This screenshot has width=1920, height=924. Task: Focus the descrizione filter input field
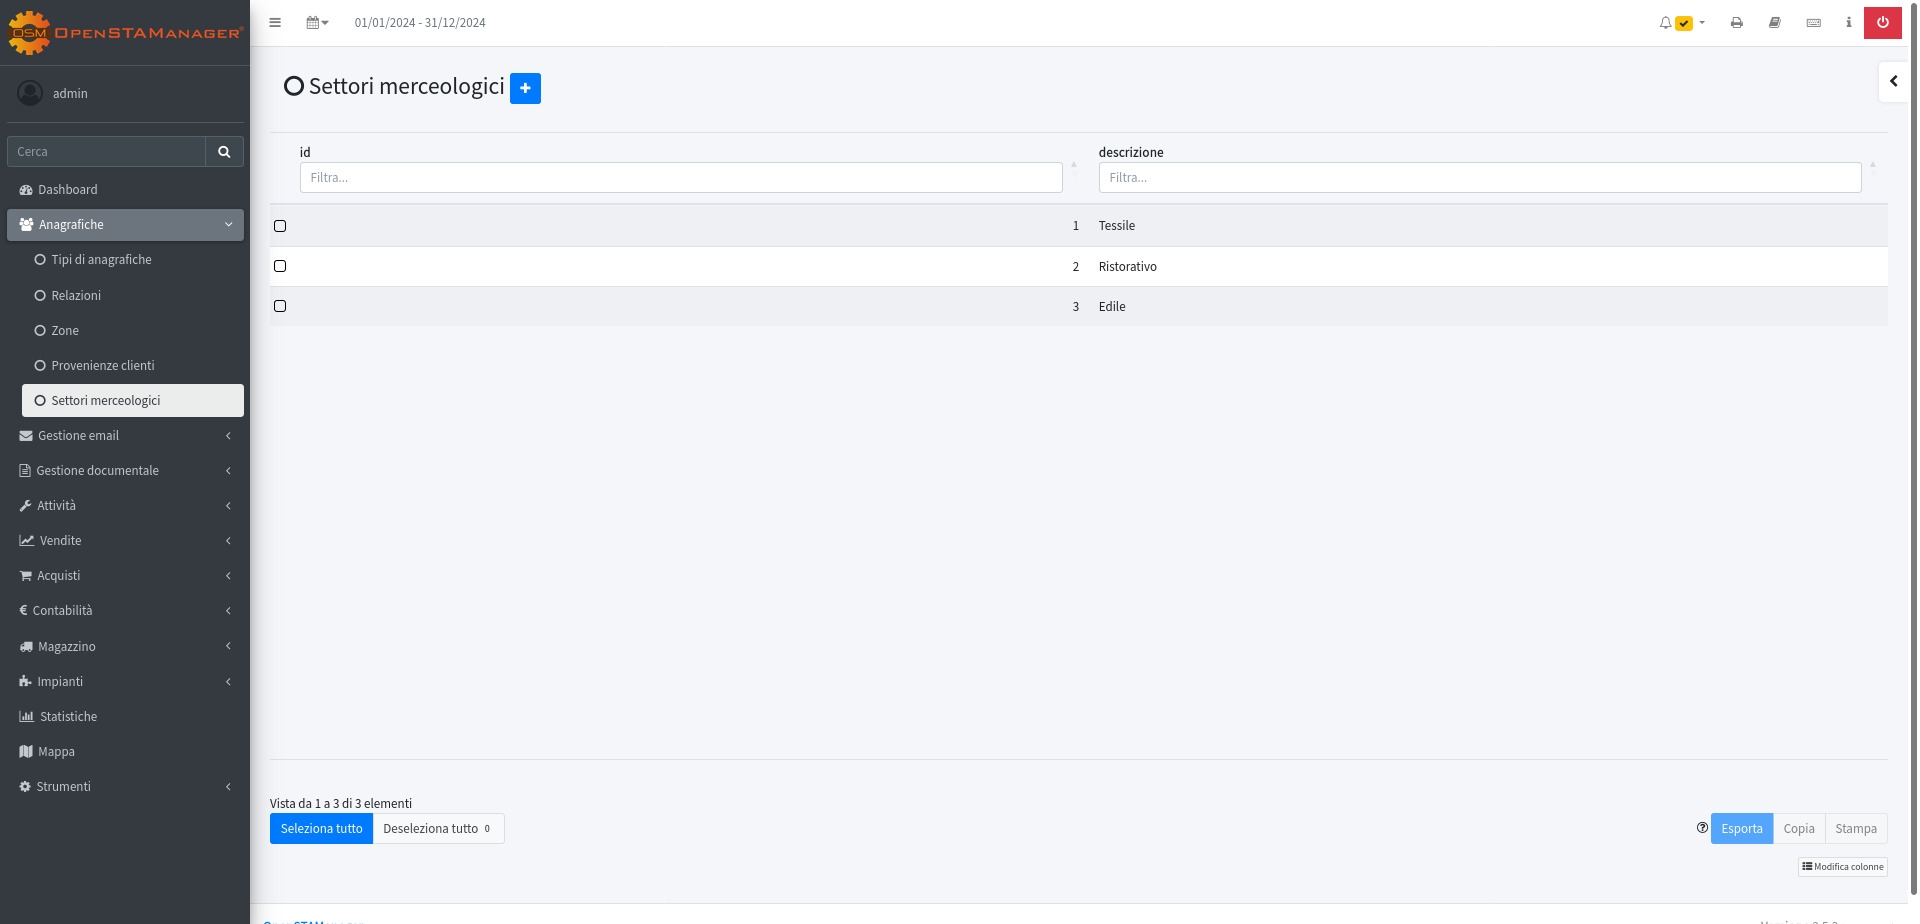pos(1479,178)
